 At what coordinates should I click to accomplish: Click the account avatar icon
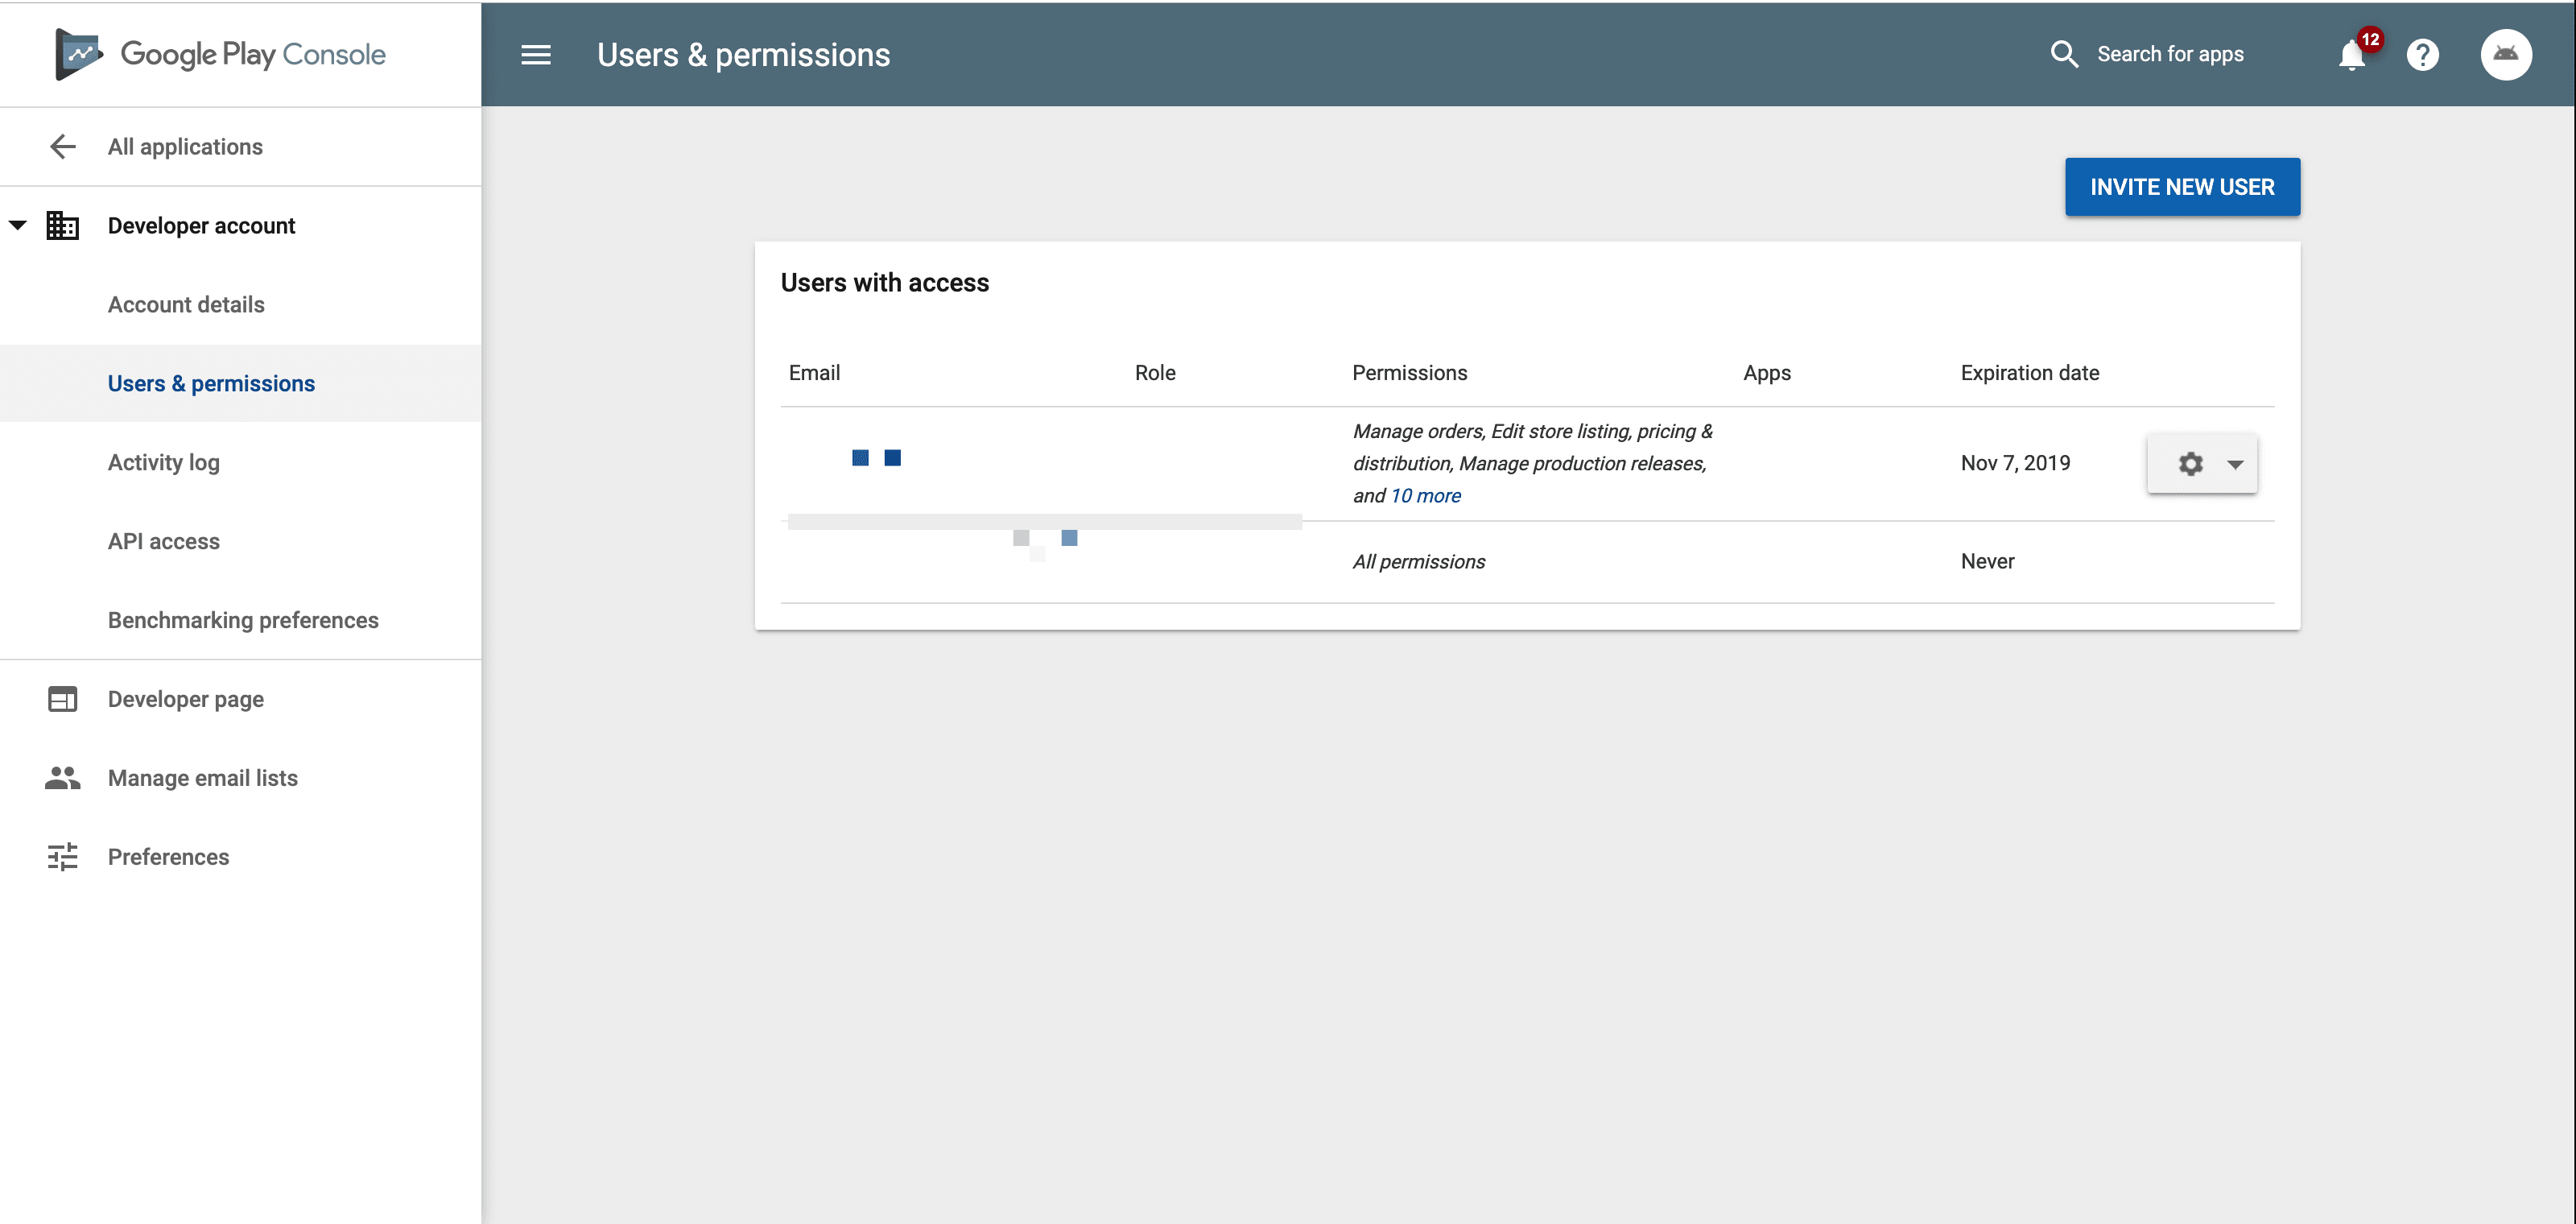point(2505,55)
